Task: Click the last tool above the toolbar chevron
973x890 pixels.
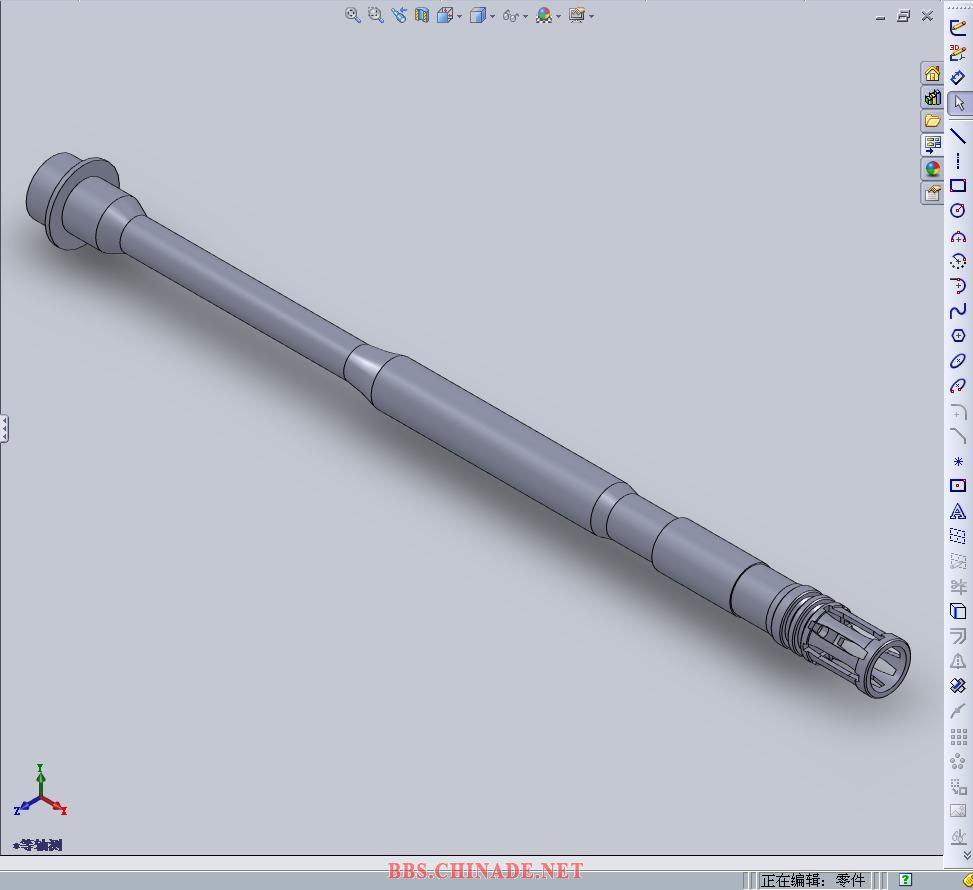Action: coord(958,837)
